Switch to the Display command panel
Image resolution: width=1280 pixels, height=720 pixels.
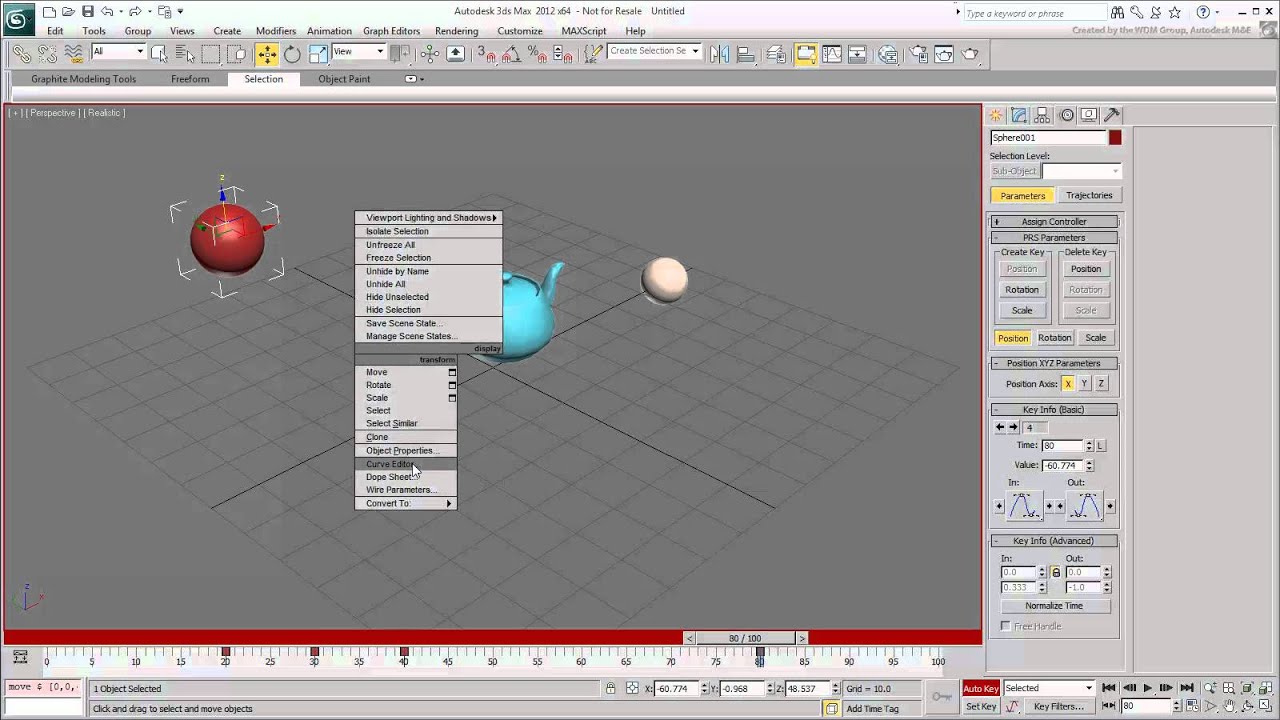(x=1089, y=115)
